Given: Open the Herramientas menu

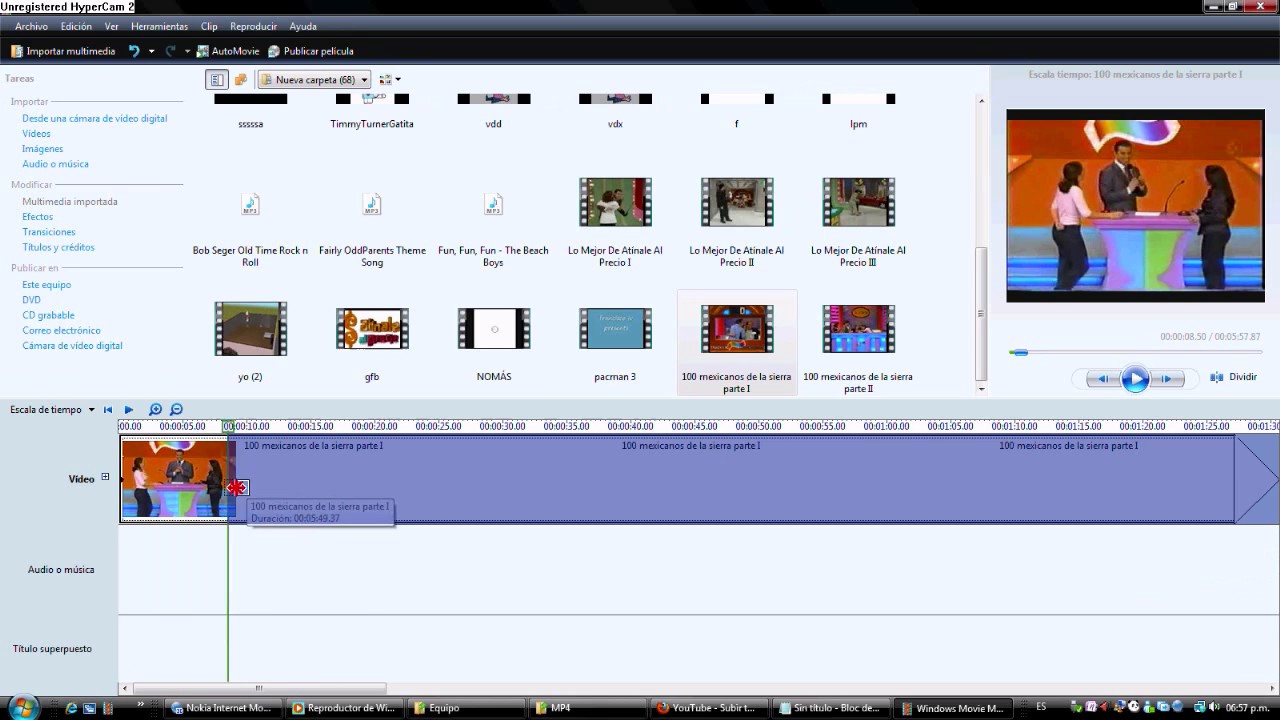Looking at the screenshot, I should tap(159, 26).
